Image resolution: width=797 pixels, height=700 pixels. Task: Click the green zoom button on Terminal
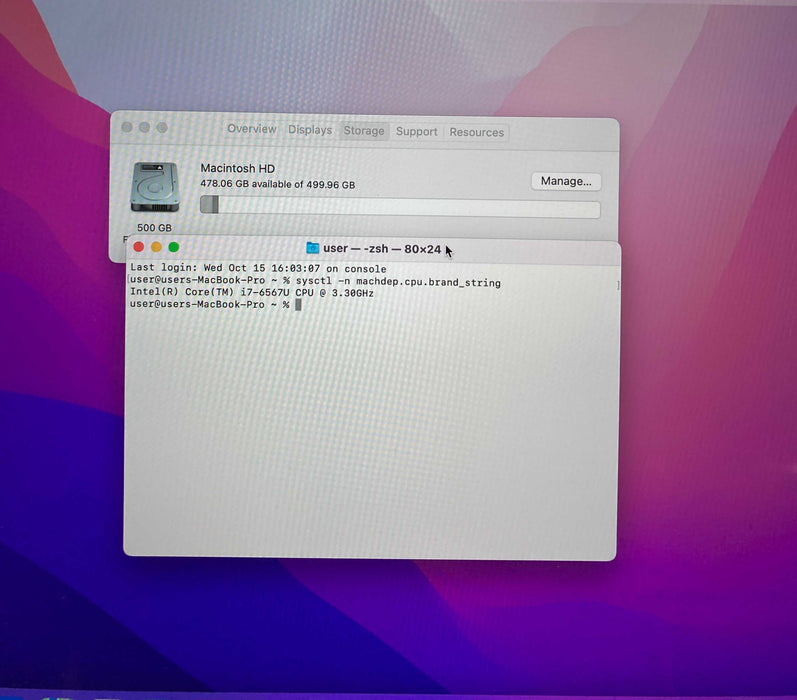173,247
